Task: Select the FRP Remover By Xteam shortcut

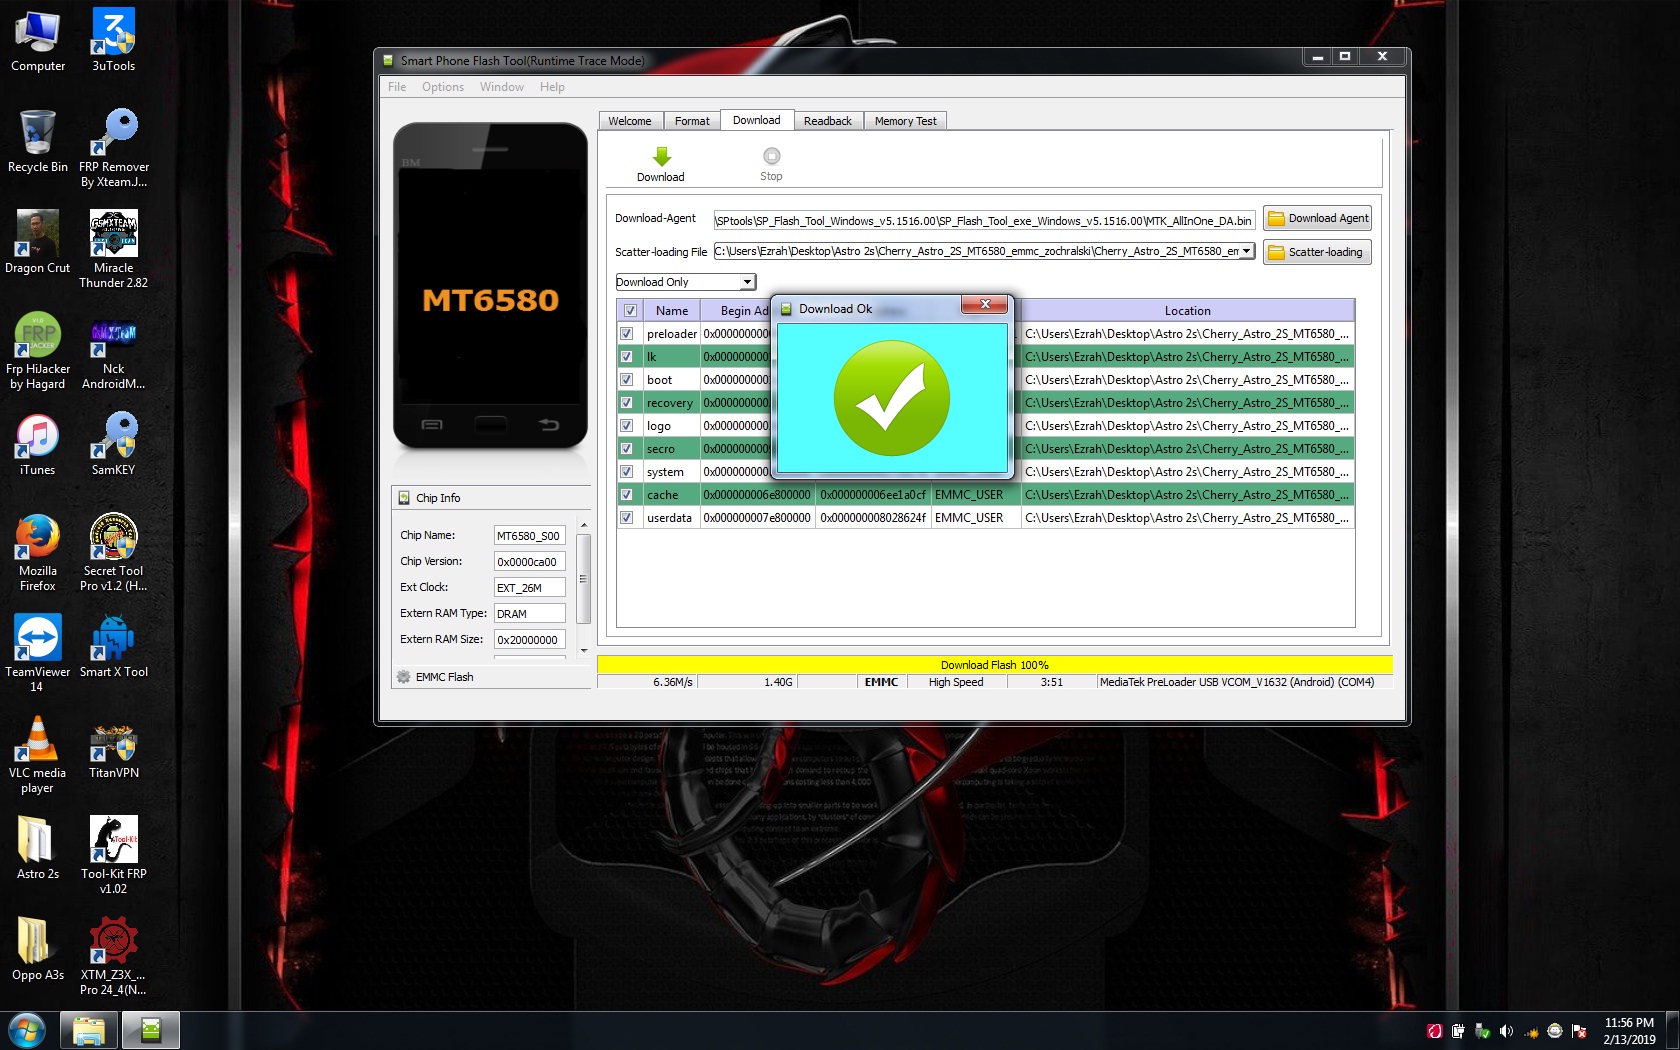Action: click(114, 148)
